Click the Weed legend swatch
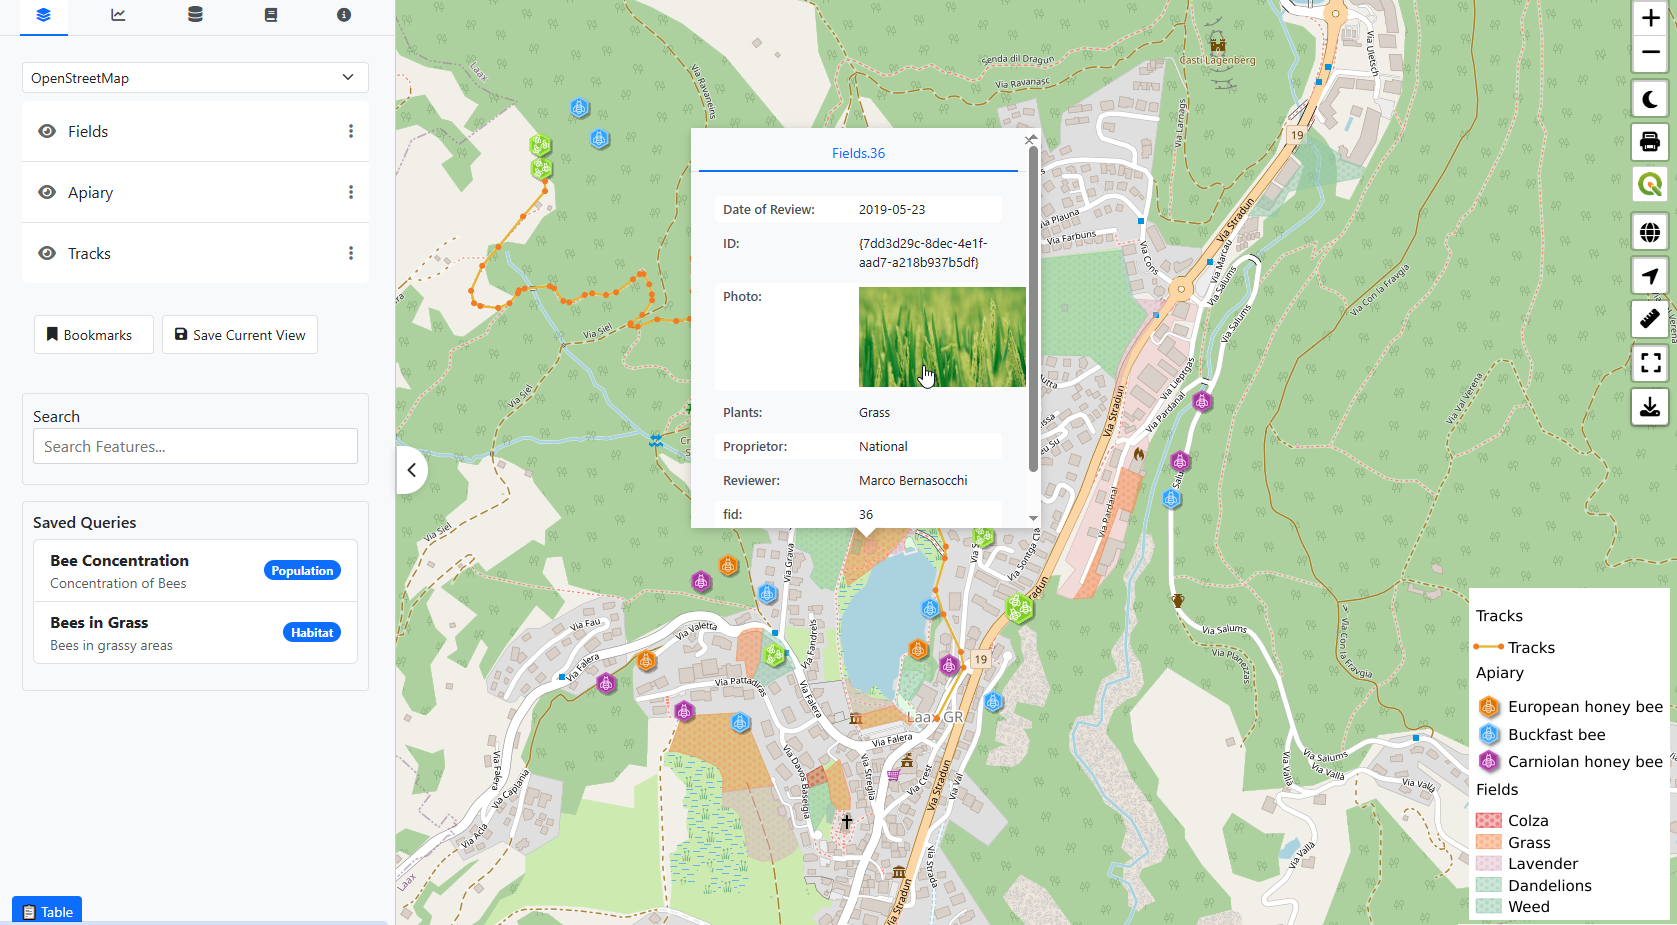Screen dimensions: 1677x925 coord(1489,906)
